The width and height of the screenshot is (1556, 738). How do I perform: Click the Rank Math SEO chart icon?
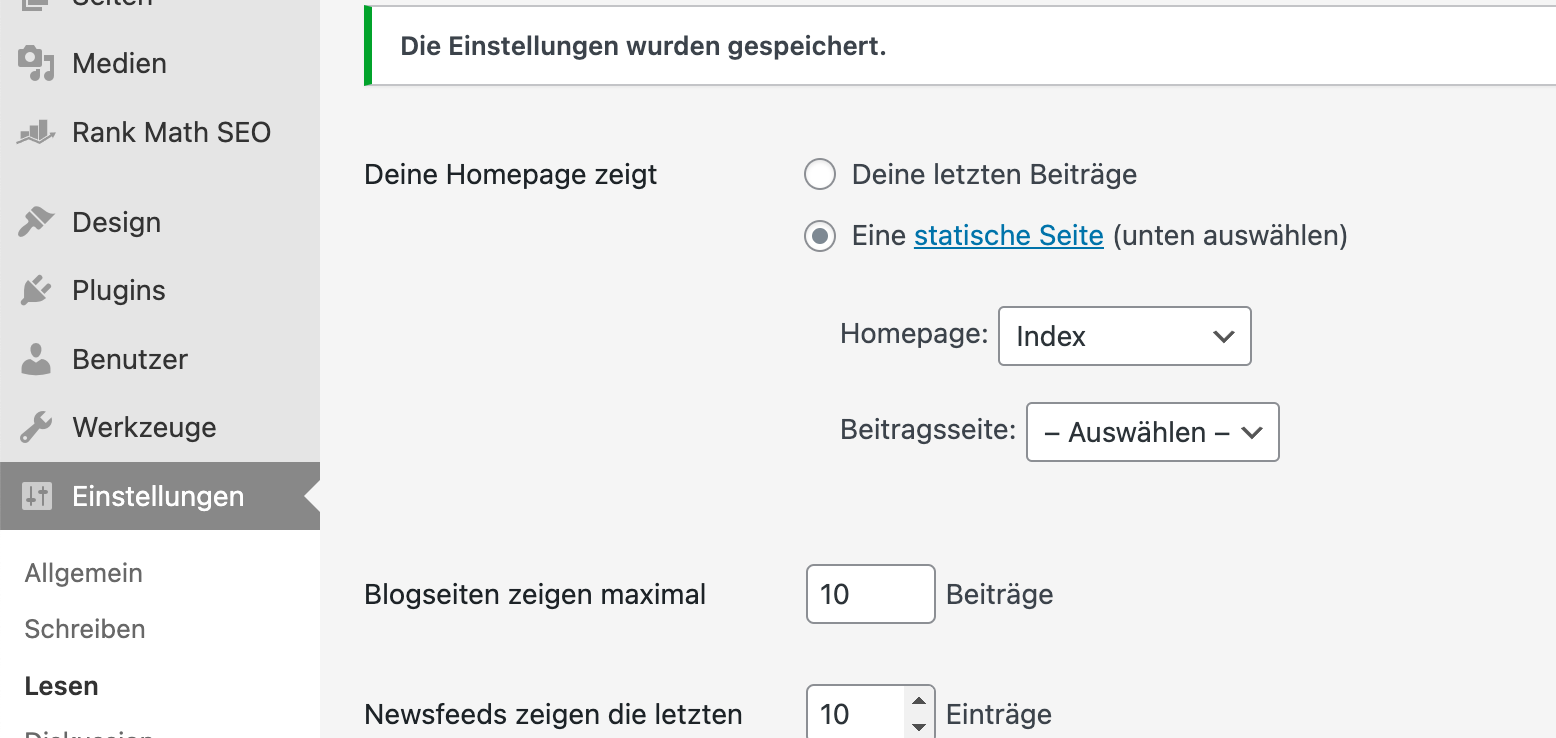click(36, 132)
